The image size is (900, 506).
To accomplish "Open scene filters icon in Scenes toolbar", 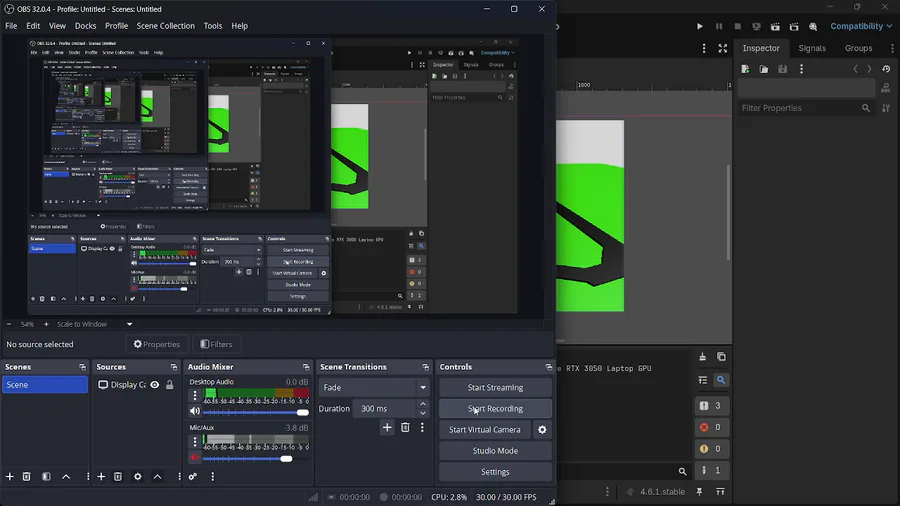I will click(46, 476).
